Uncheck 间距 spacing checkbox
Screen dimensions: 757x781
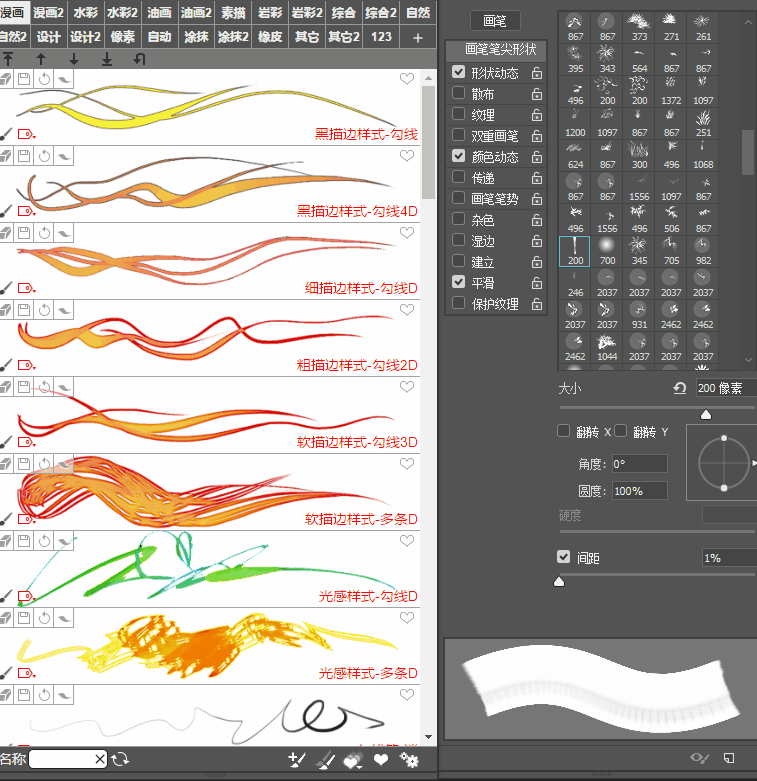[563, 557]
